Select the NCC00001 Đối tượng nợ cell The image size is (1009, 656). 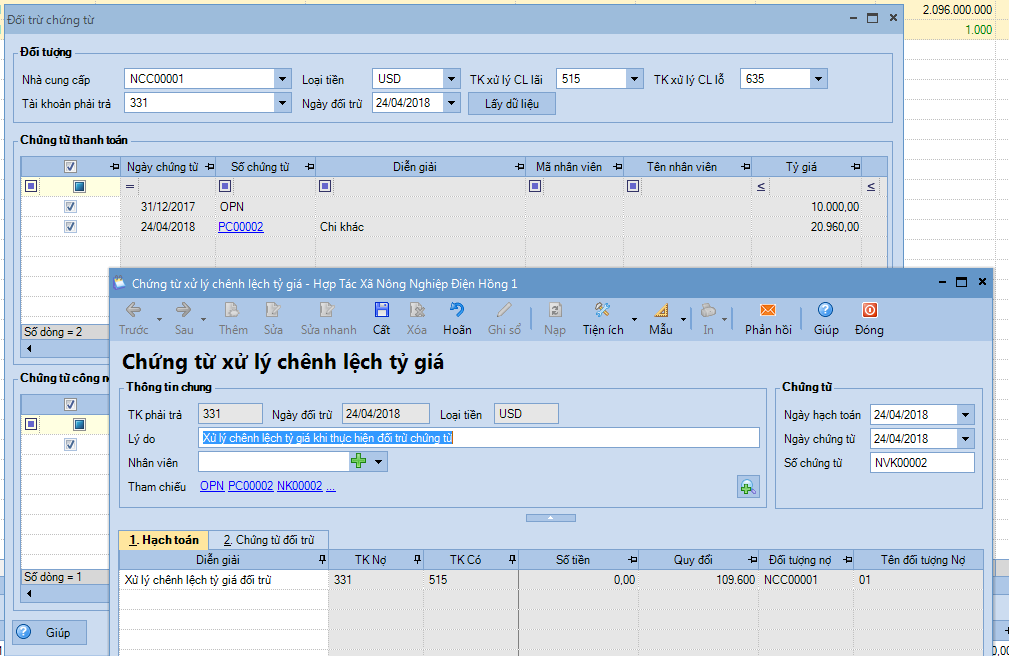[806, 580]
